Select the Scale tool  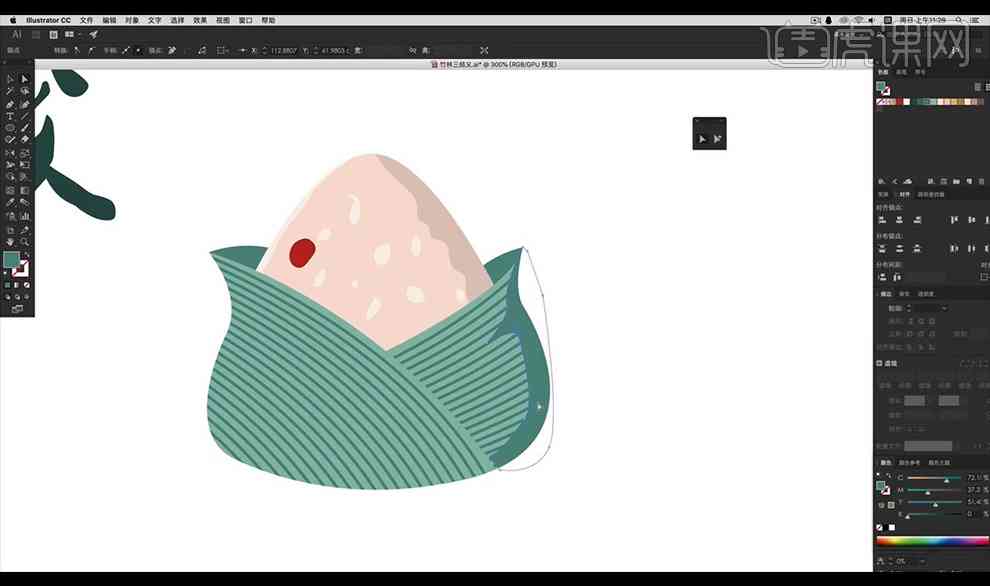tap(25, 153)
